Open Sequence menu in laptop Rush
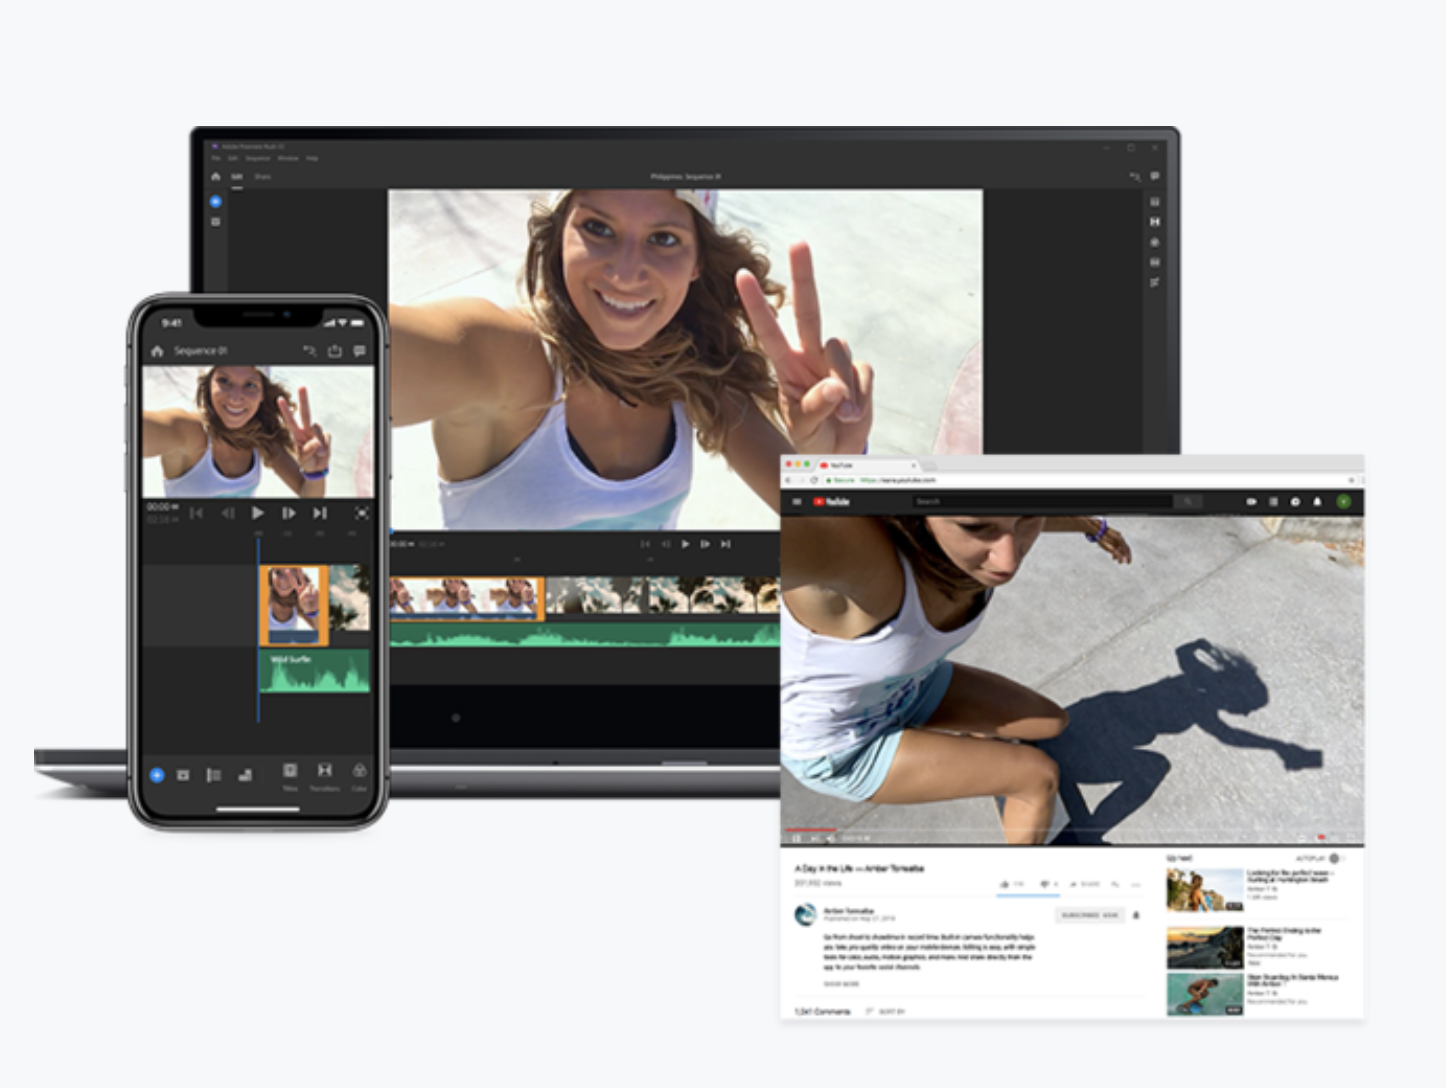Viewport: 1446px width, 1088px height. 258,158
